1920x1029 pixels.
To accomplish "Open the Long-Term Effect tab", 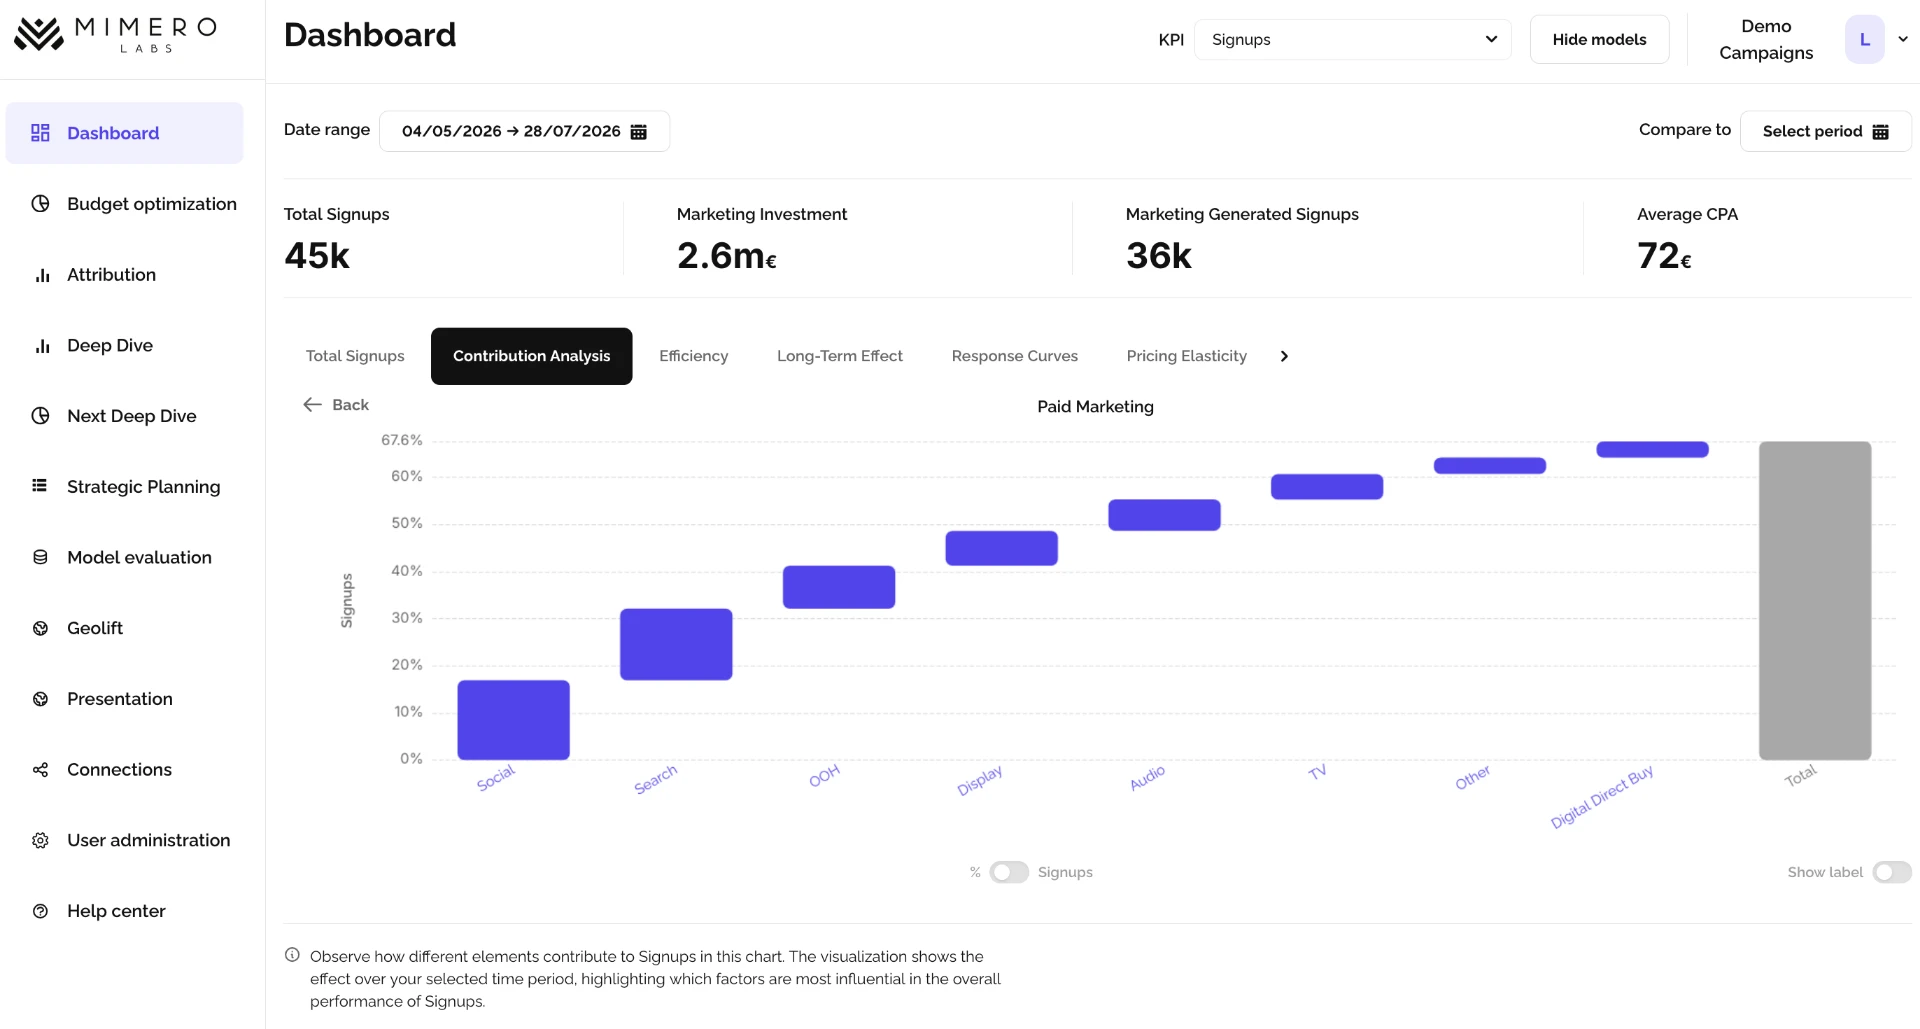I will [840, 356].
